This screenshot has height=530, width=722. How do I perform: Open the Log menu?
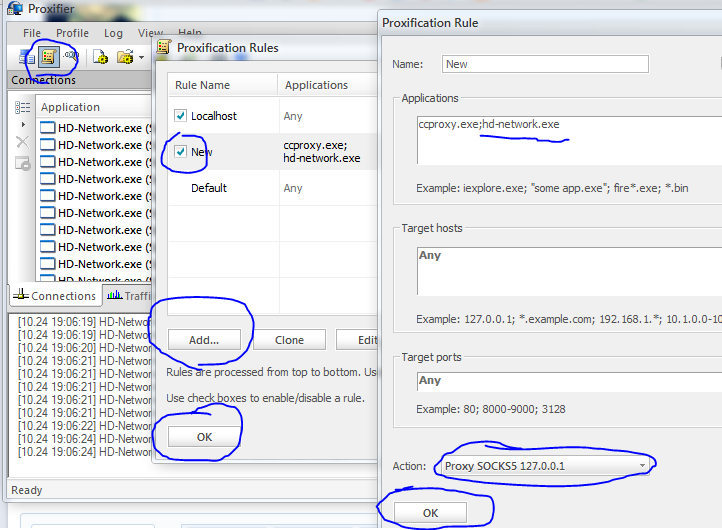113,33
